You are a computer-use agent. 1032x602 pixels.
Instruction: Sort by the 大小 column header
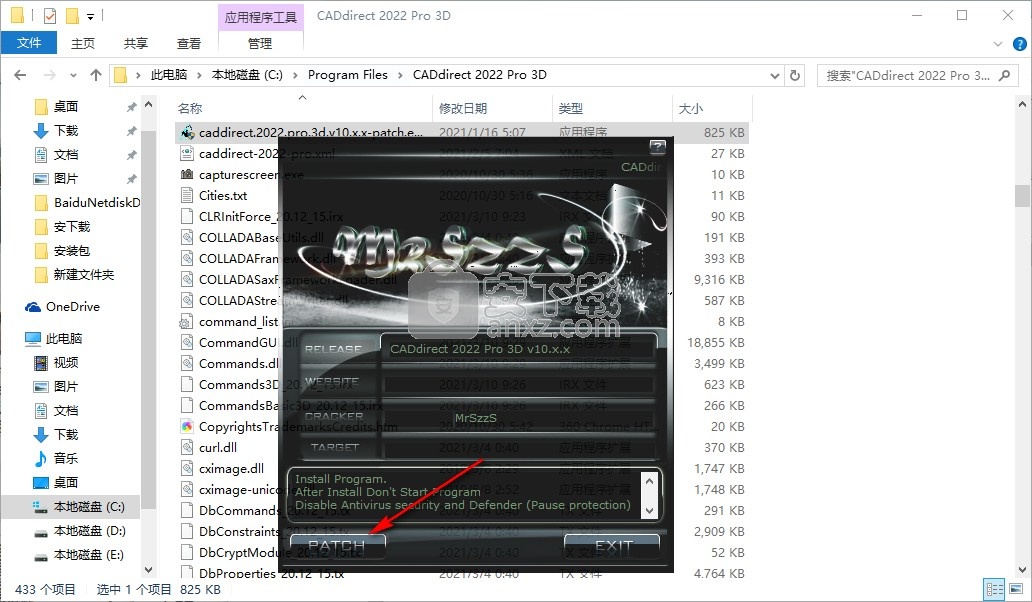click(x=690, y=109)
